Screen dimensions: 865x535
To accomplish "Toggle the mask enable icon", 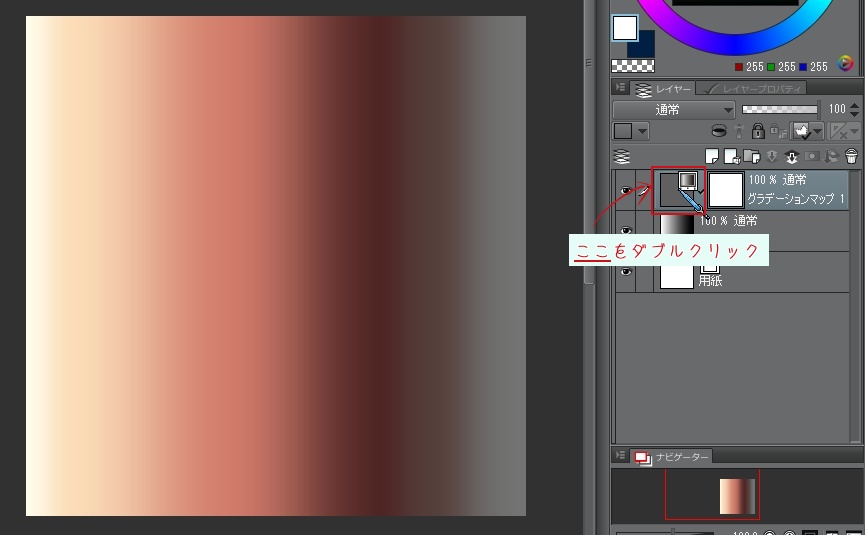I will pyautogui.click(x=801, y=131).
